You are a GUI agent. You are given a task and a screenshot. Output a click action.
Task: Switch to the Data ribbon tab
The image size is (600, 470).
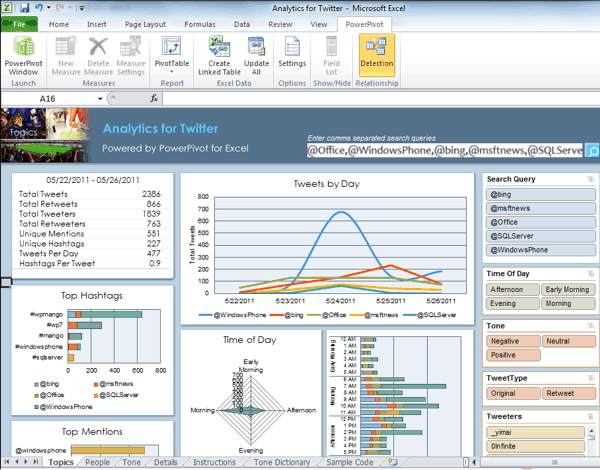point(242,24)
